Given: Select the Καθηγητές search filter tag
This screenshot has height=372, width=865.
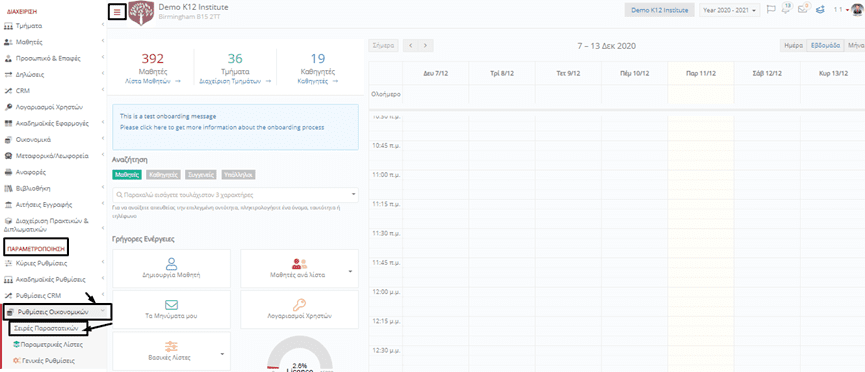Looking at the screenshot, I should (163, 174).
